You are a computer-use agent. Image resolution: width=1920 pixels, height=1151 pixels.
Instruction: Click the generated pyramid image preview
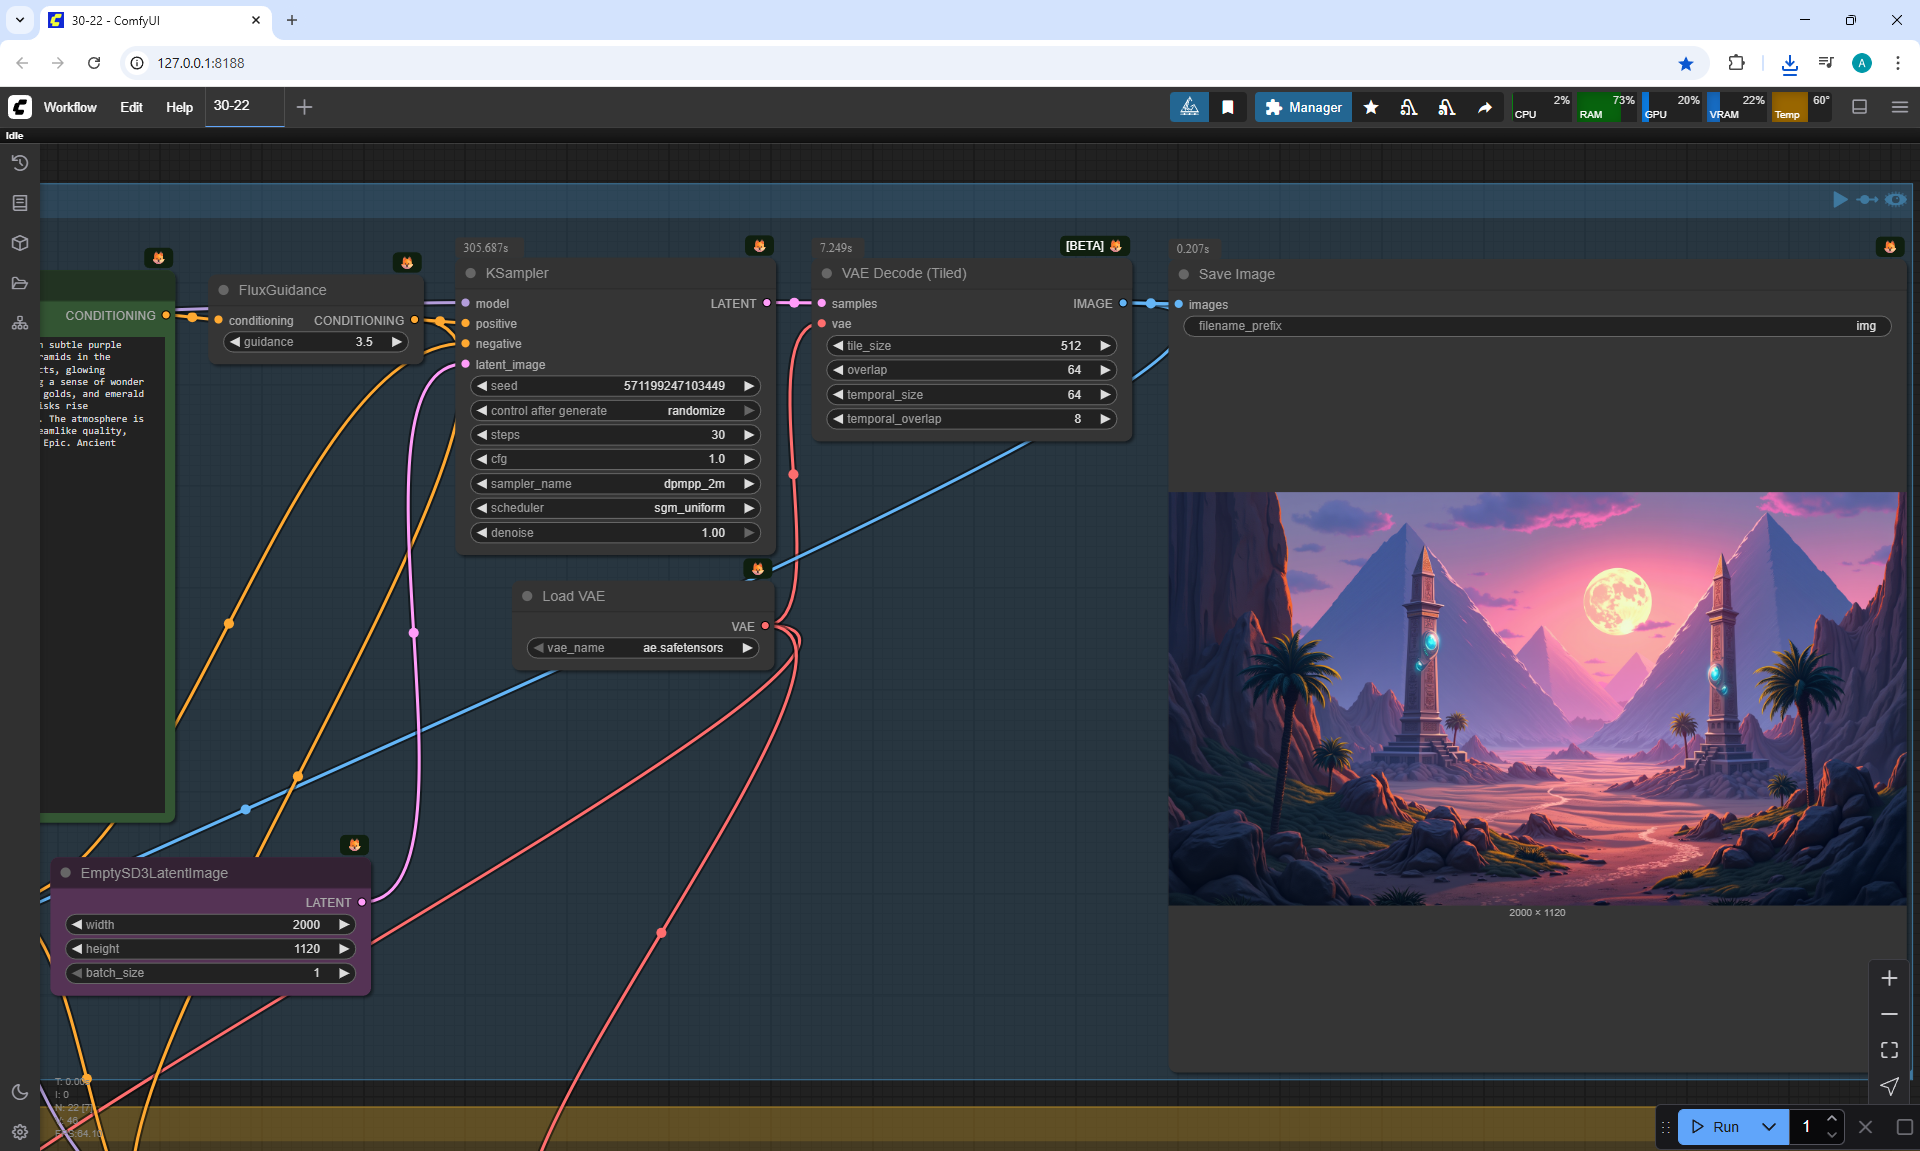click(x=1536, y=698)
